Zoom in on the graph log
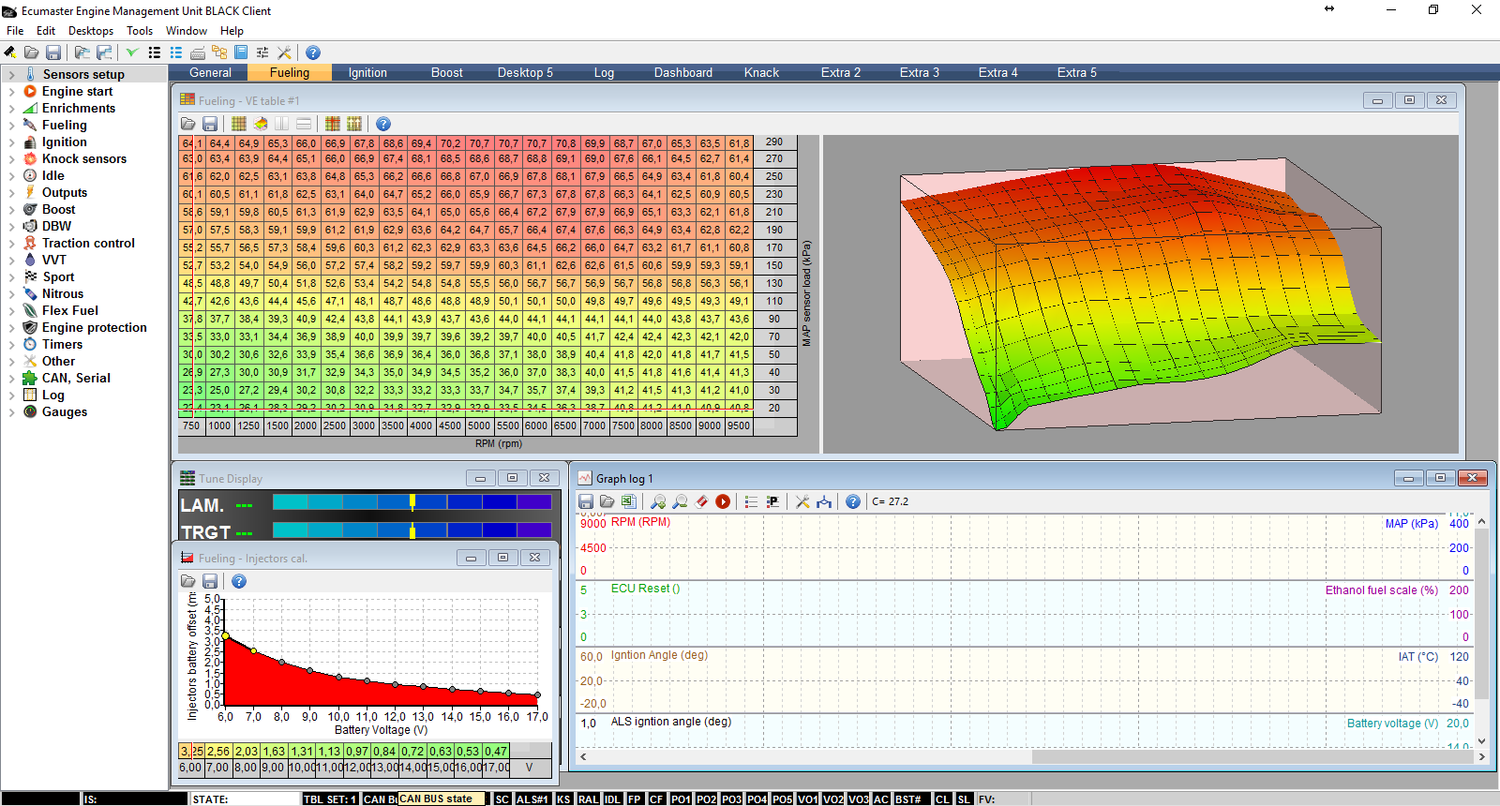The image size is (1500, 806). click(658, 501)
